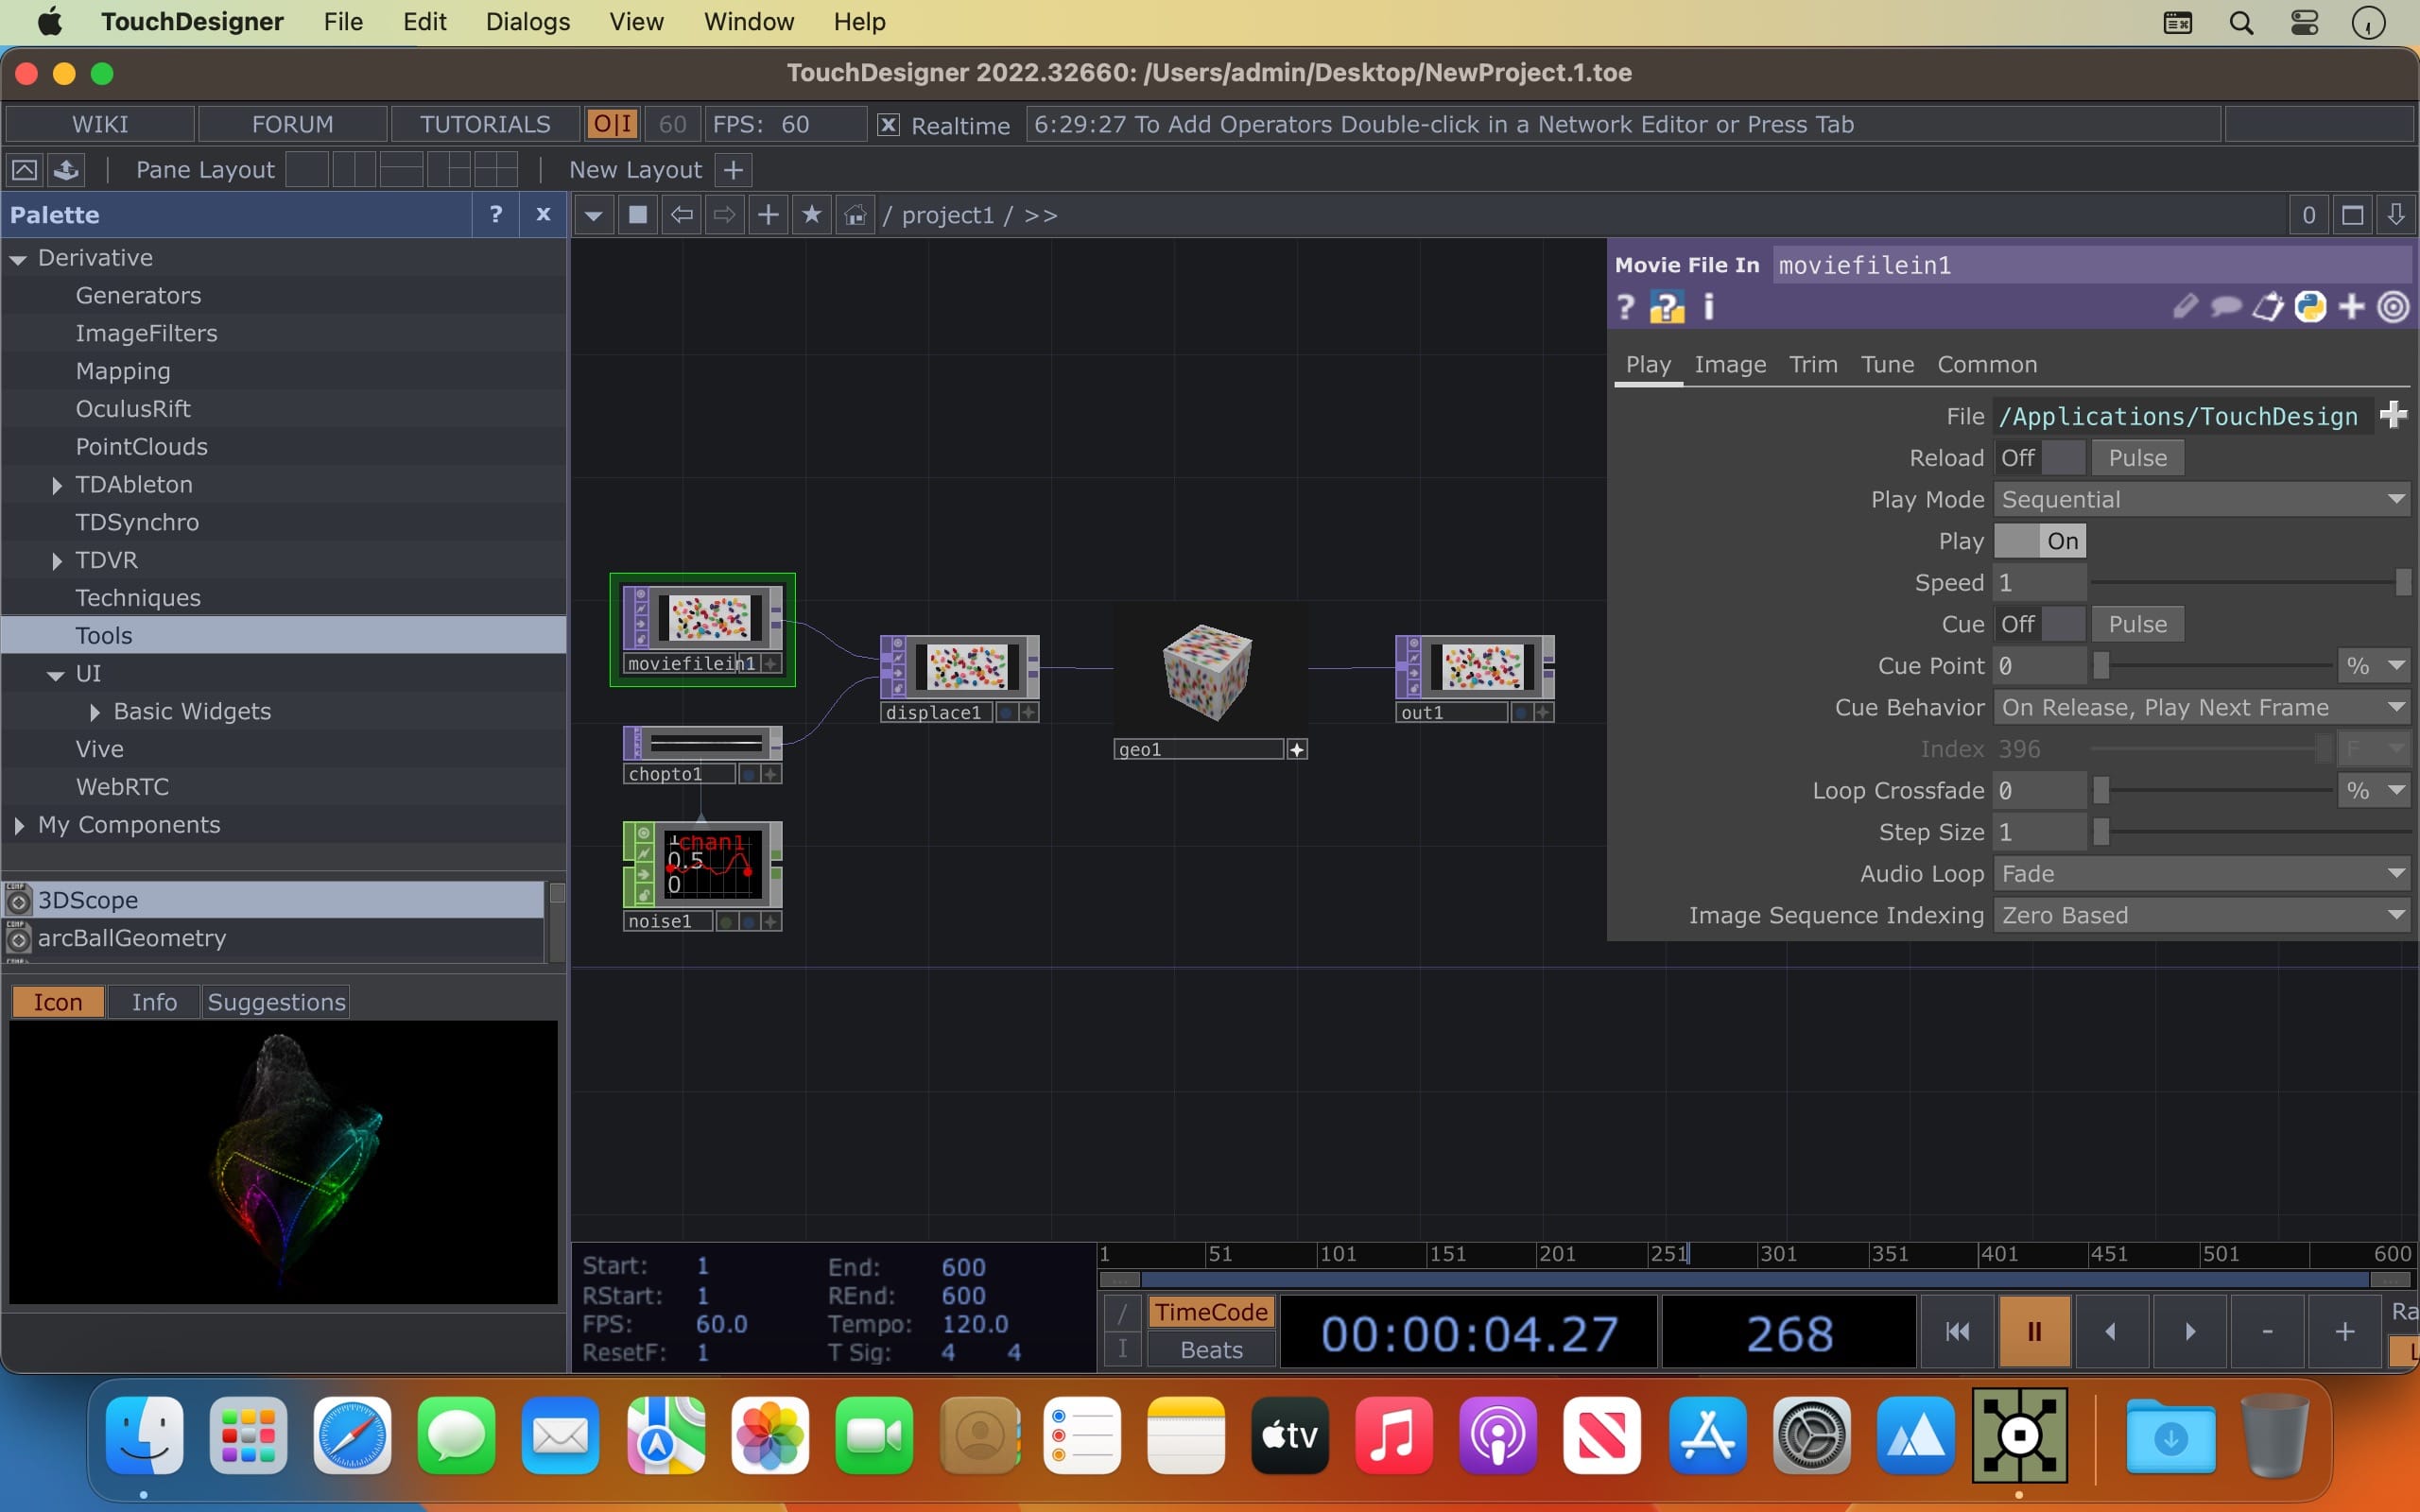Open the Audio Loop Fade dropdown
Image resolution: width=2420 pixels, height=1512 pixels.
coord(2201,874)
